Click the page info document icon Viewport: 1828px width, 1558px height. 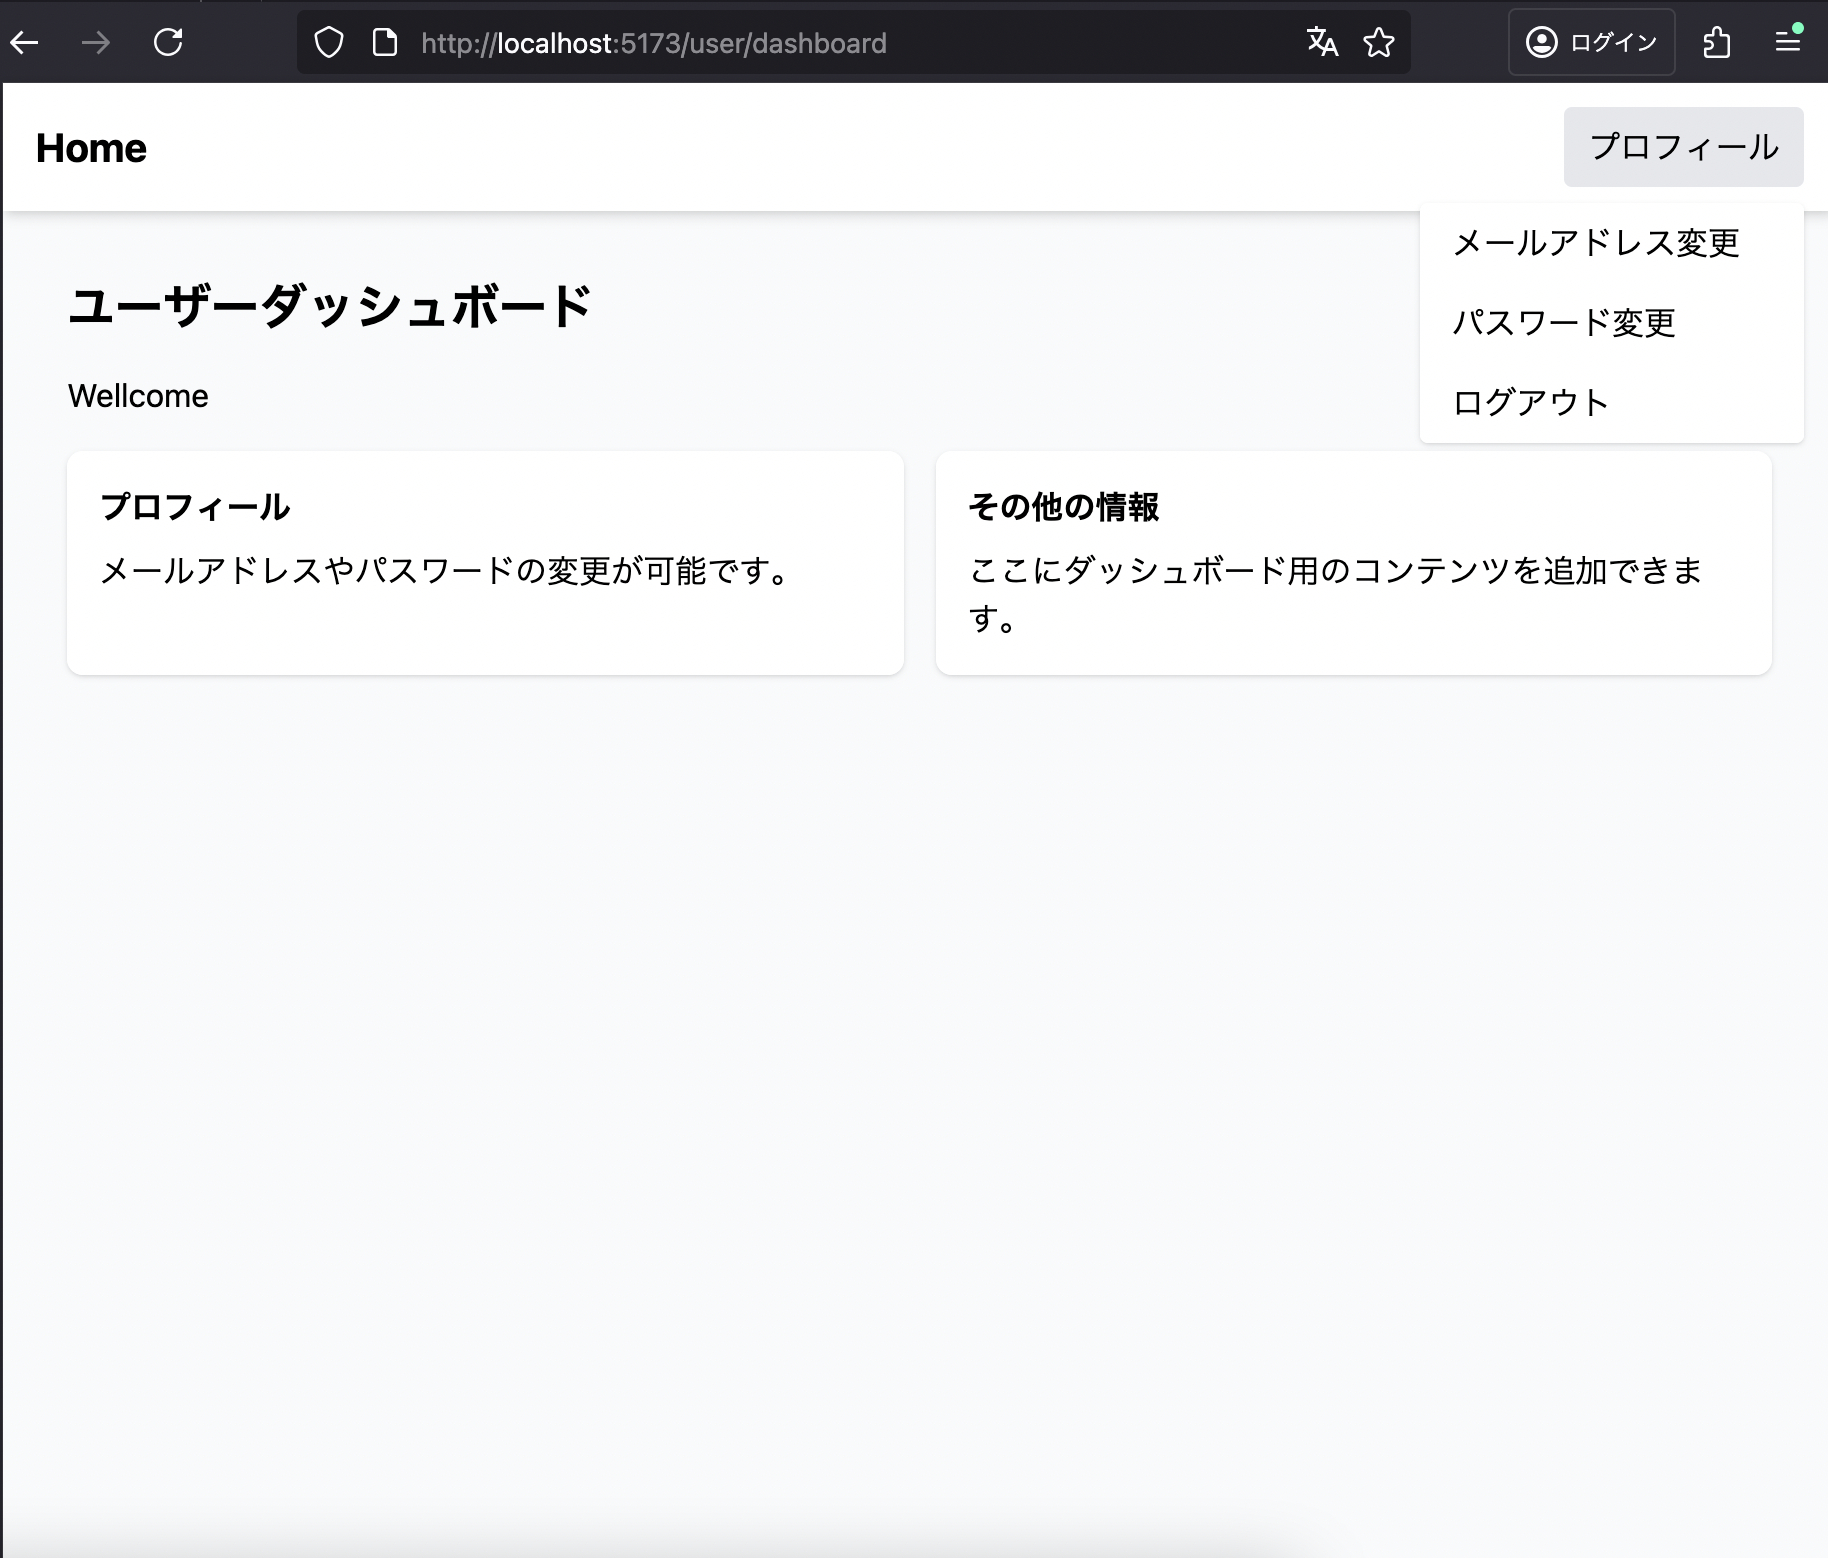[384, 42]
